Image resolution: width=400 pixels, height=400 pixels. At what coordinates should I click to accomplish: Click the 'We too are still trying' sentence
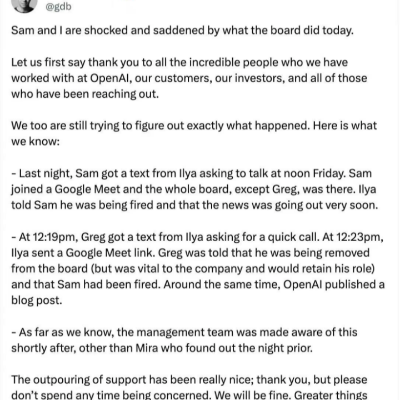click(194, 126)
